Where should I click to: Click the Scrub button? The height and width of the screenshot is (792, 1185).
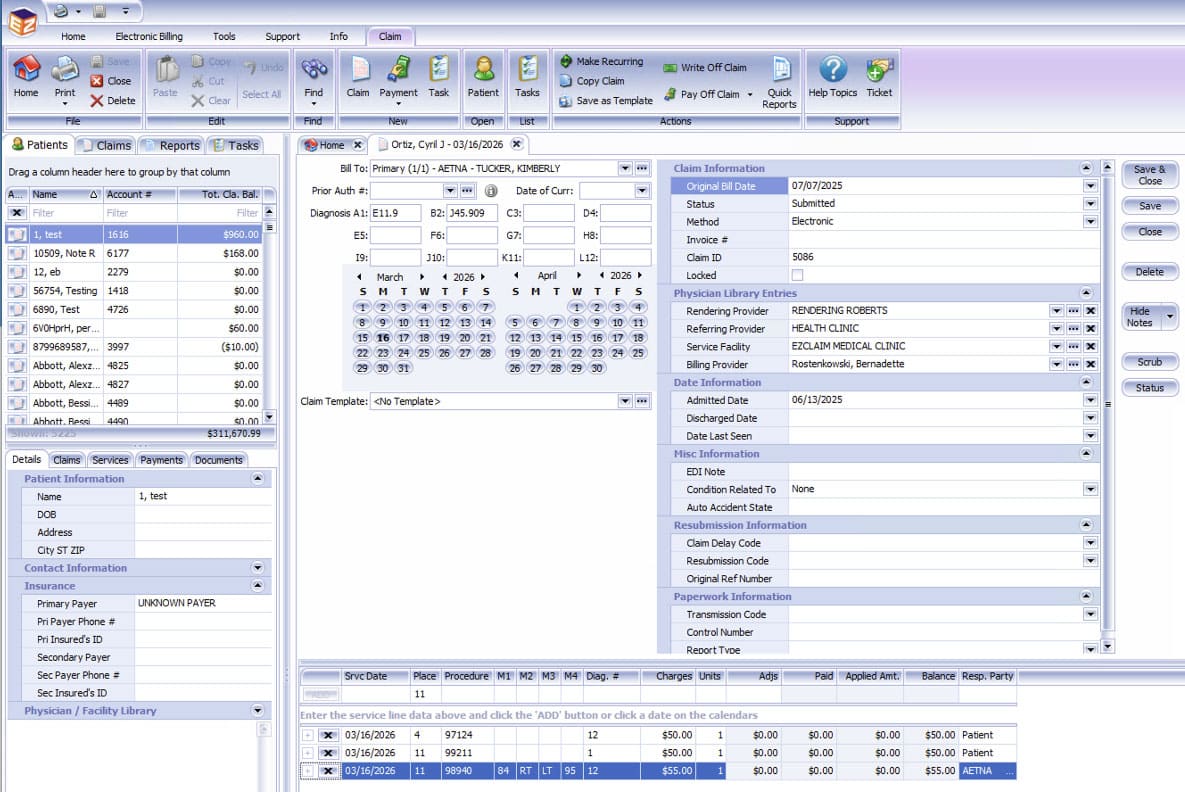tap(1150, 362)
